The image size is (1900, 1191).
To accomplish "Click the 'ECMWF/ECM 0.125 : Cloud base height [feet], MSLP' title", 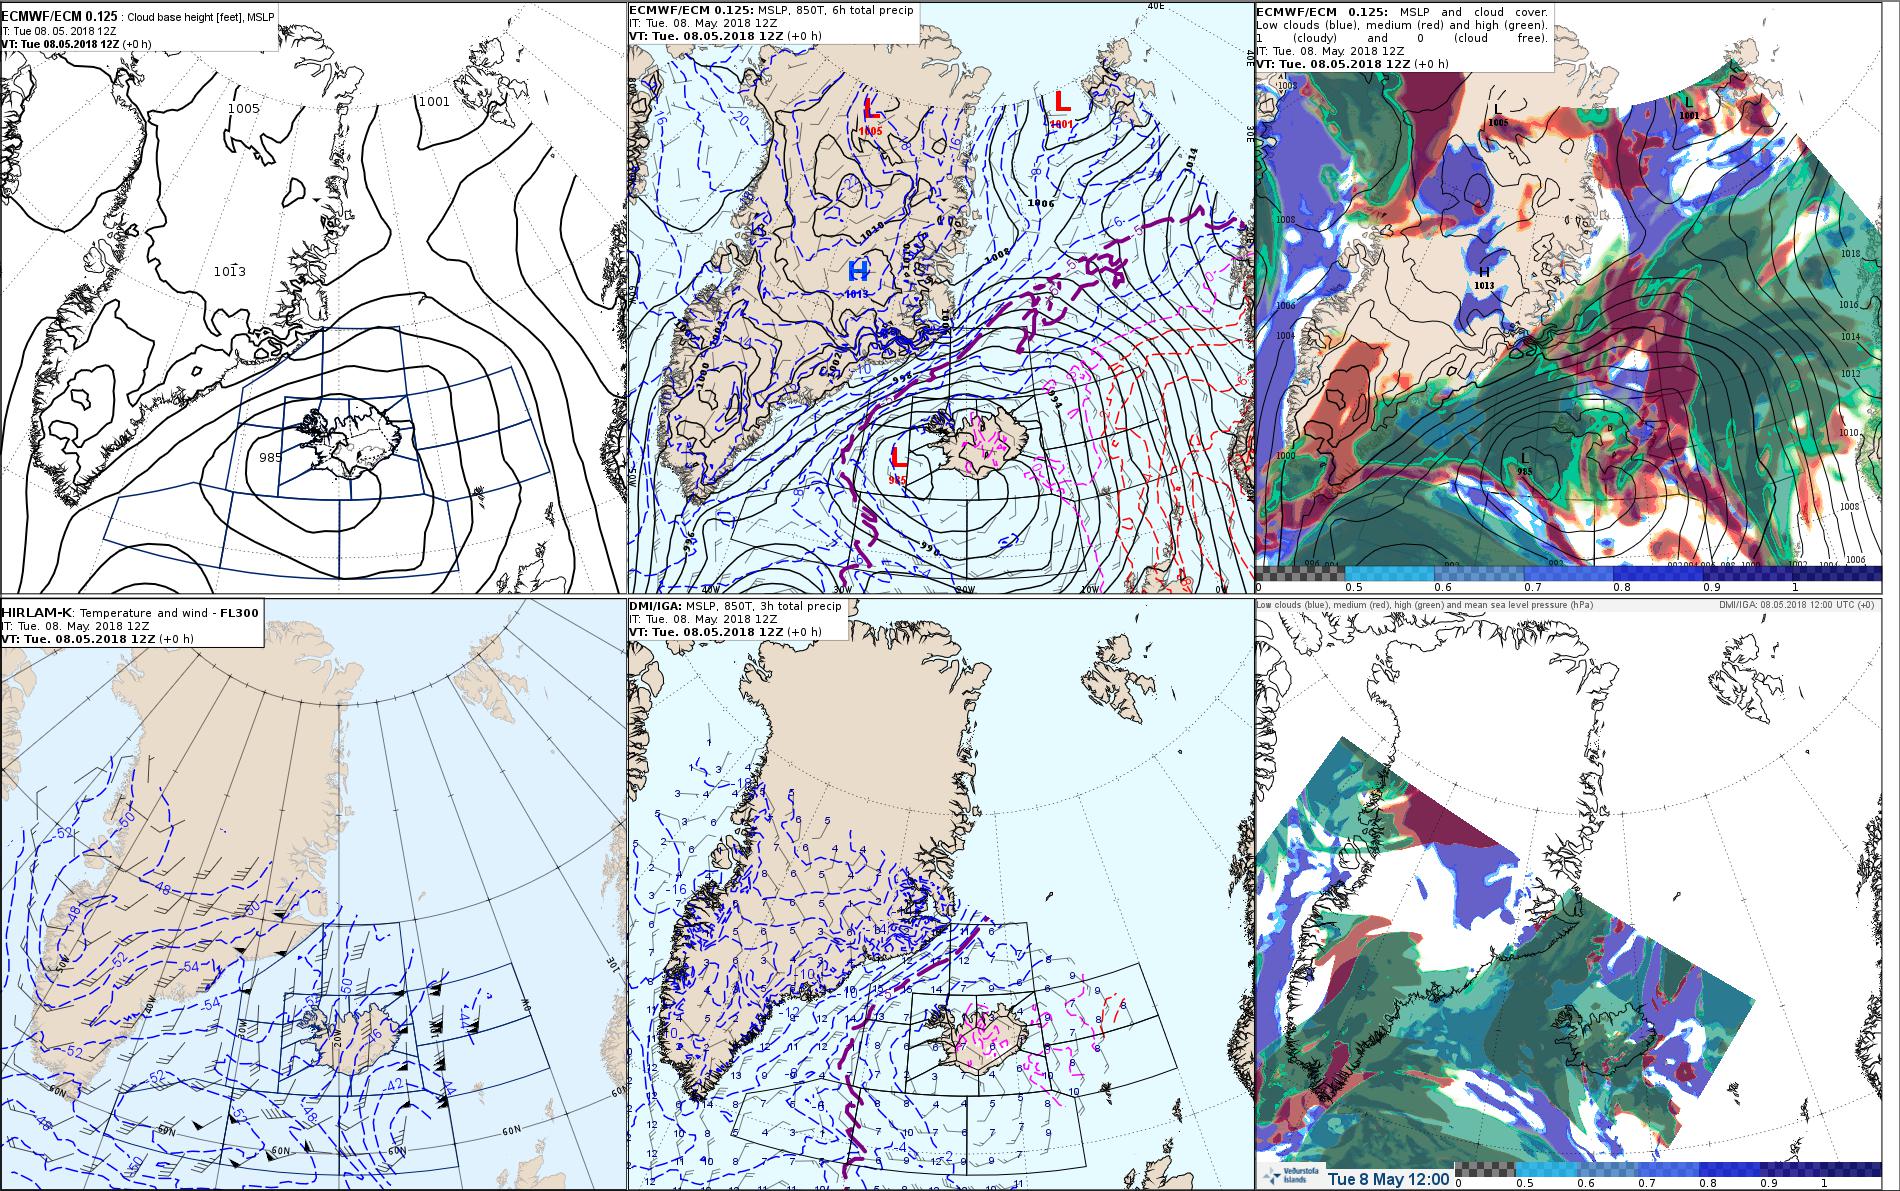I will click(x=139, y=17).
